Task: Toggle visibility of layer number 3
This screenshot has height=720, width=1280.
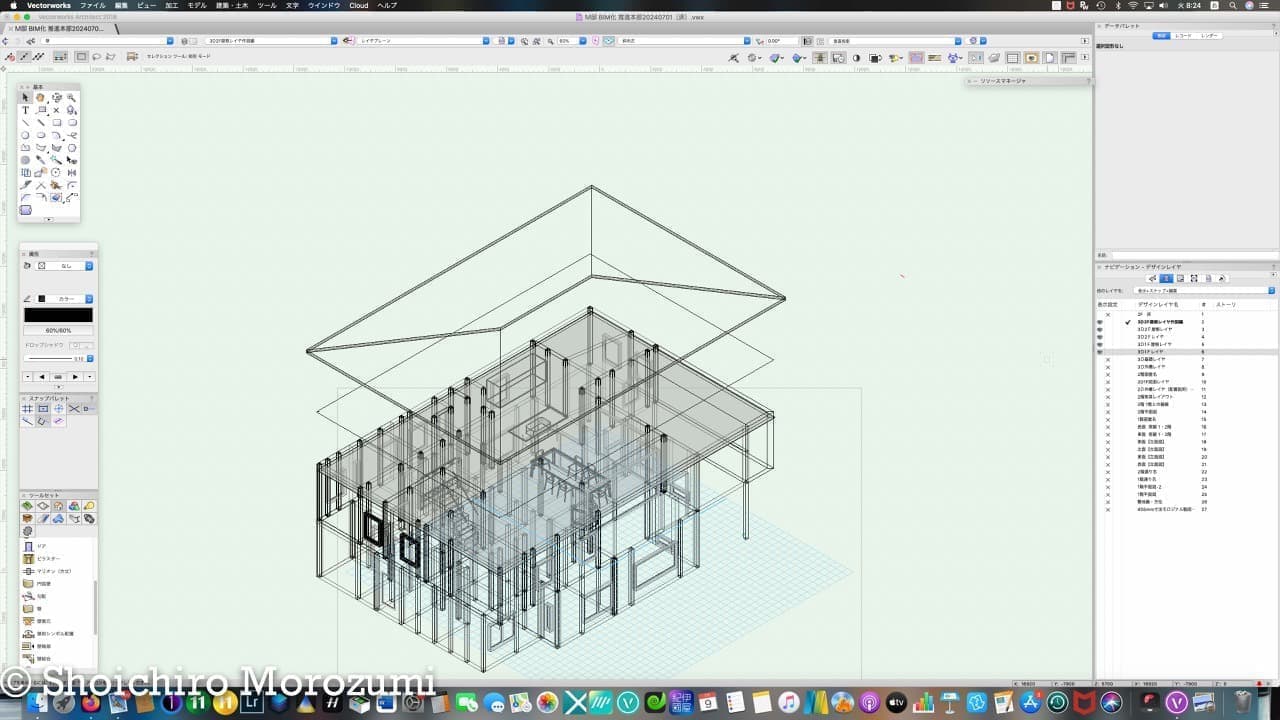Action: pos(1100,329)
